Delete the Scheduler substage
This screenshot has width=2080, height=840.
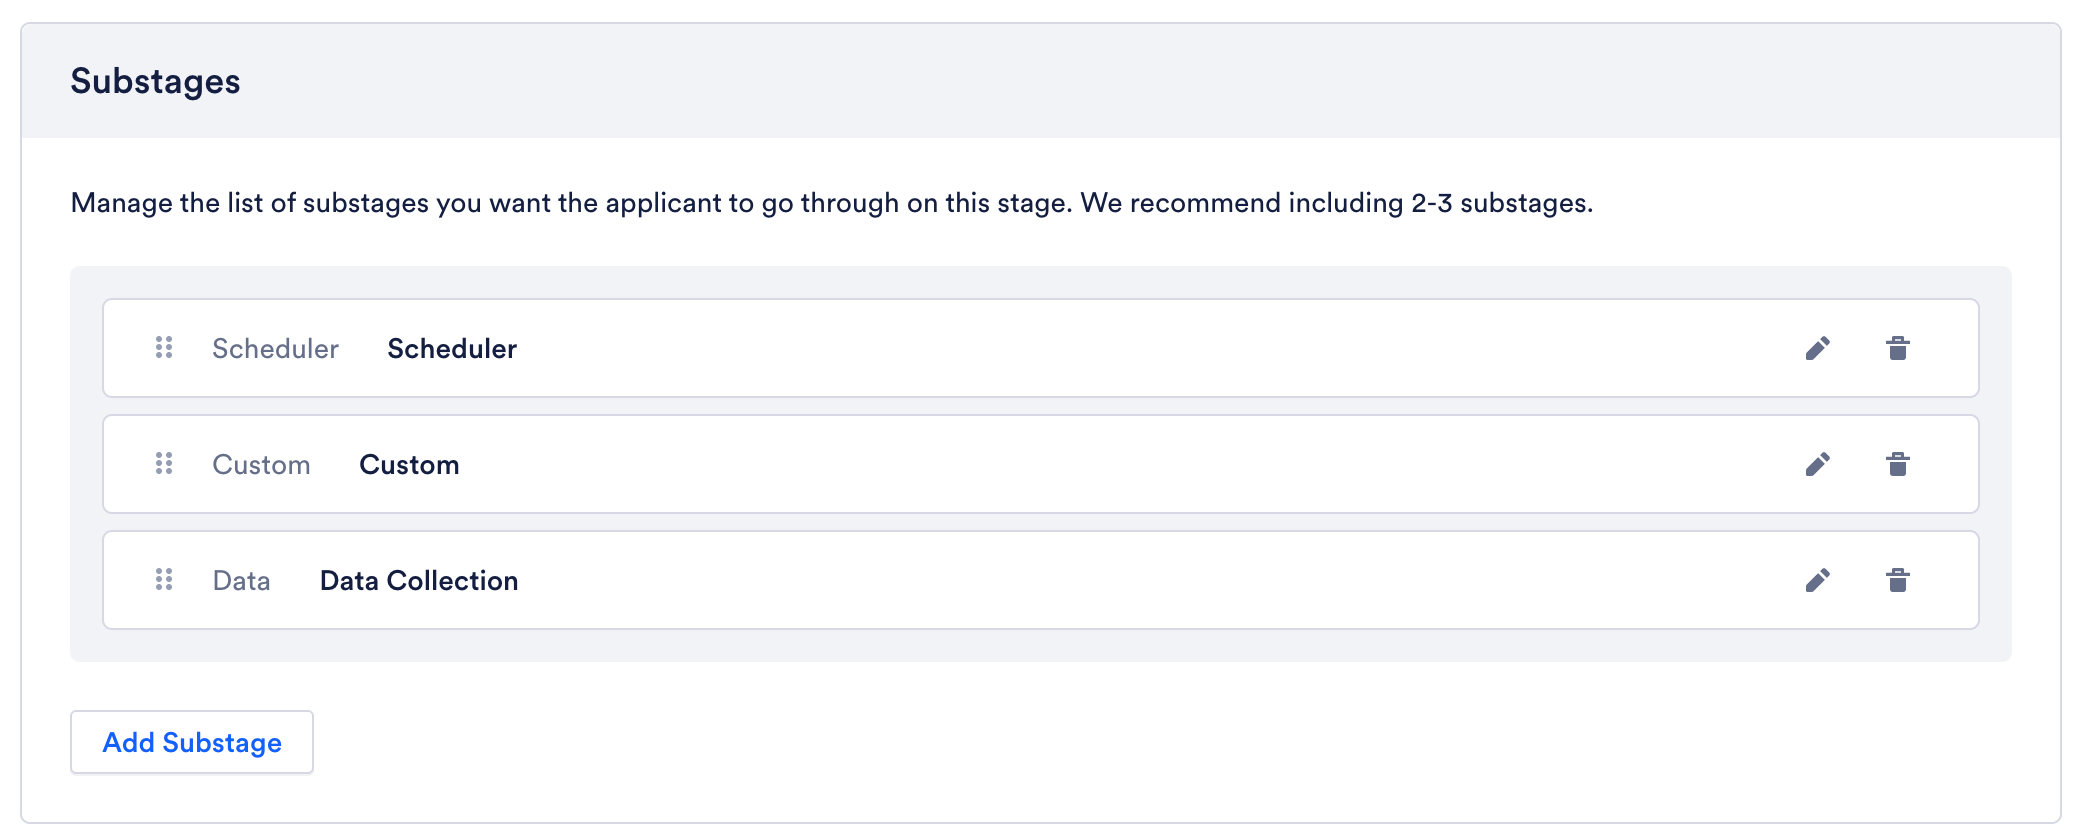pos(1898,348)
